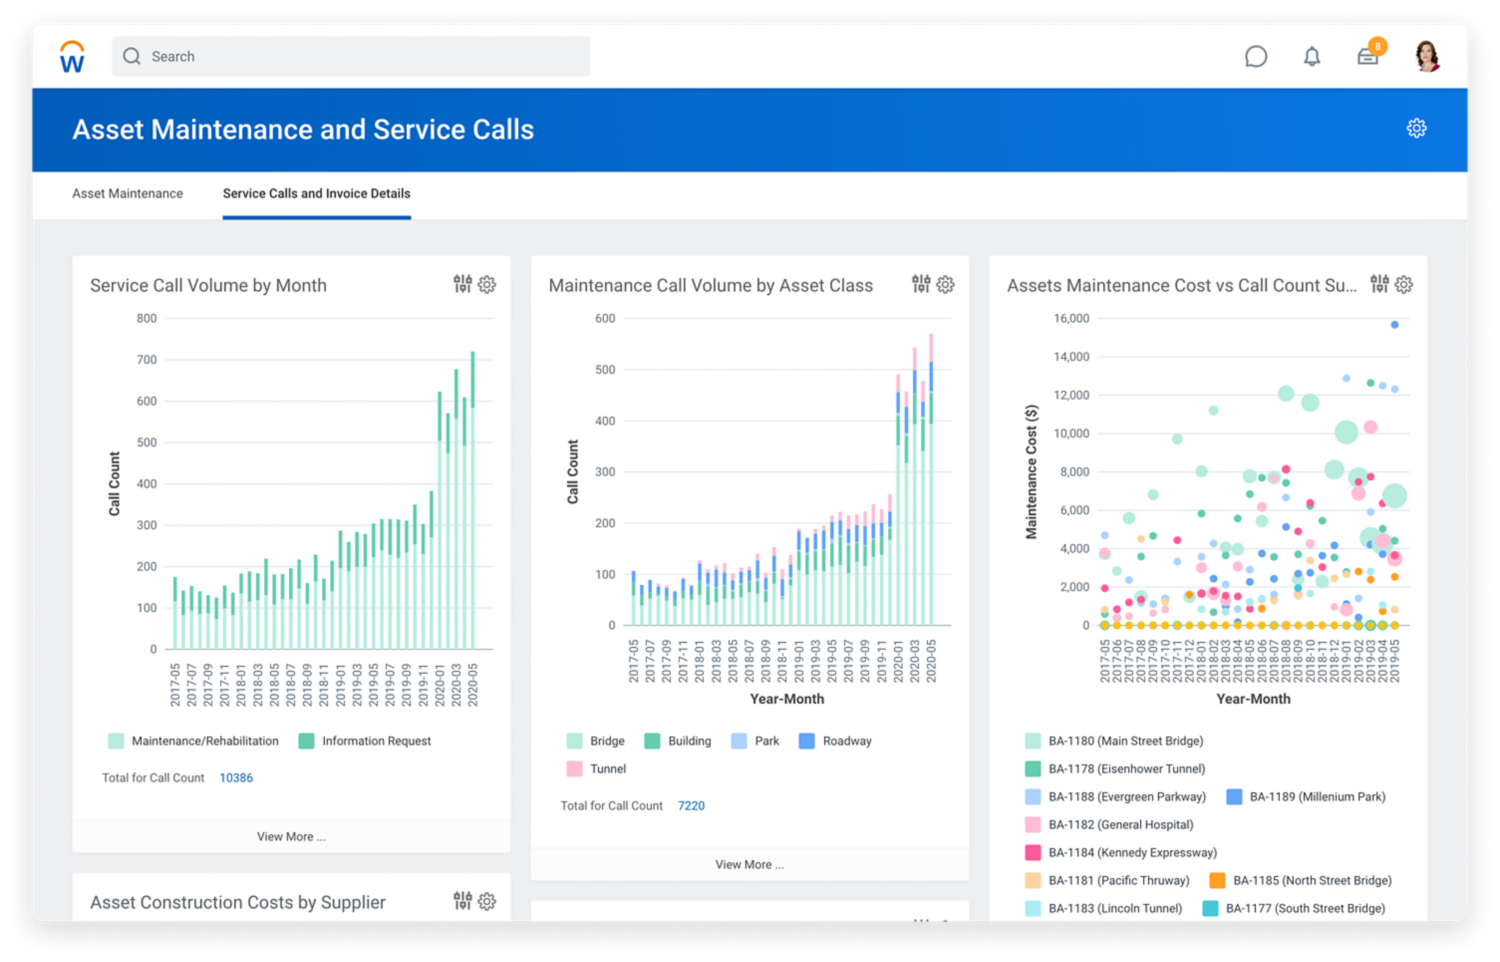Click Assets Maintenance Cost vs Call Count title

pyautogui.click(x=1182, y=286)
